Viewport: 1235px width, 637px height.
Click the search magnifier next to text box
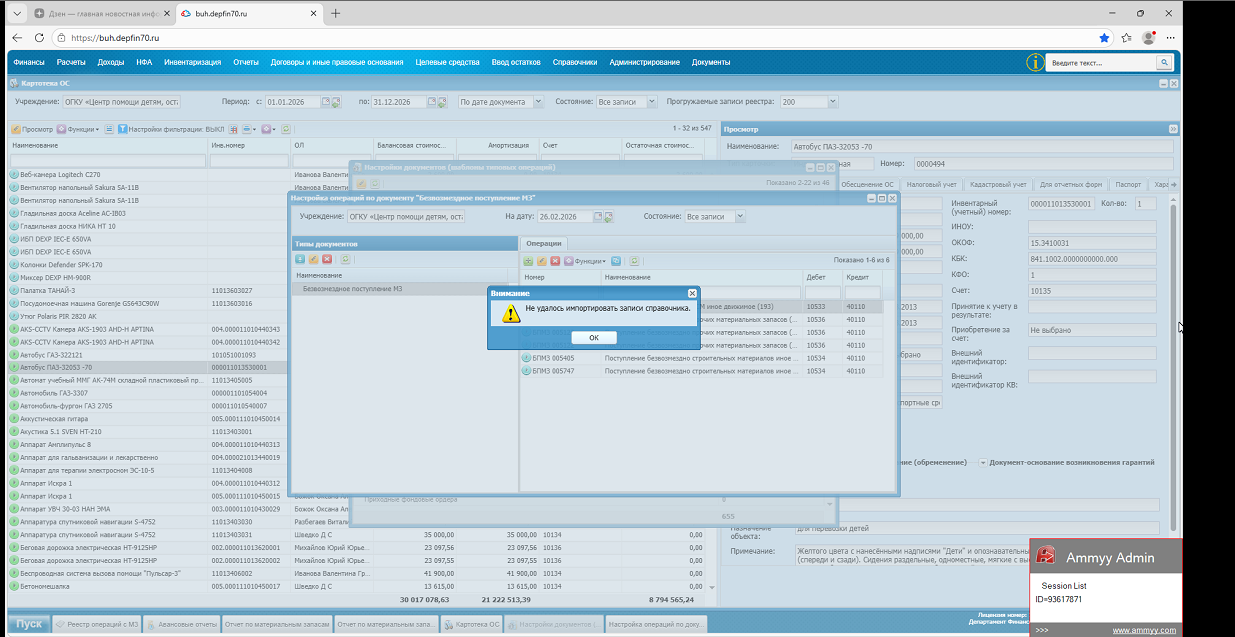1164,62
